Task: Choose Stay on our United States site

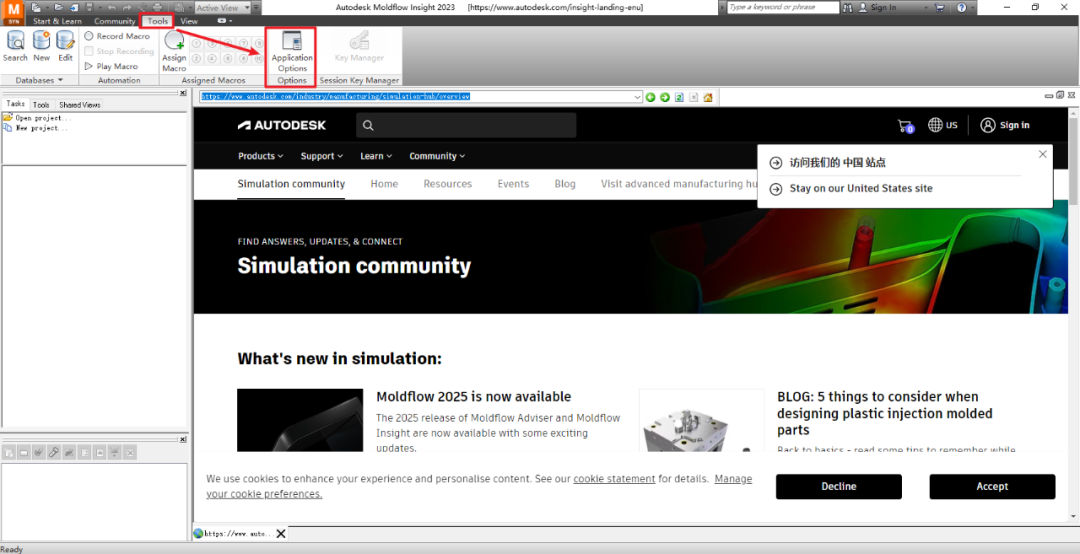Action: click(861, 188)
